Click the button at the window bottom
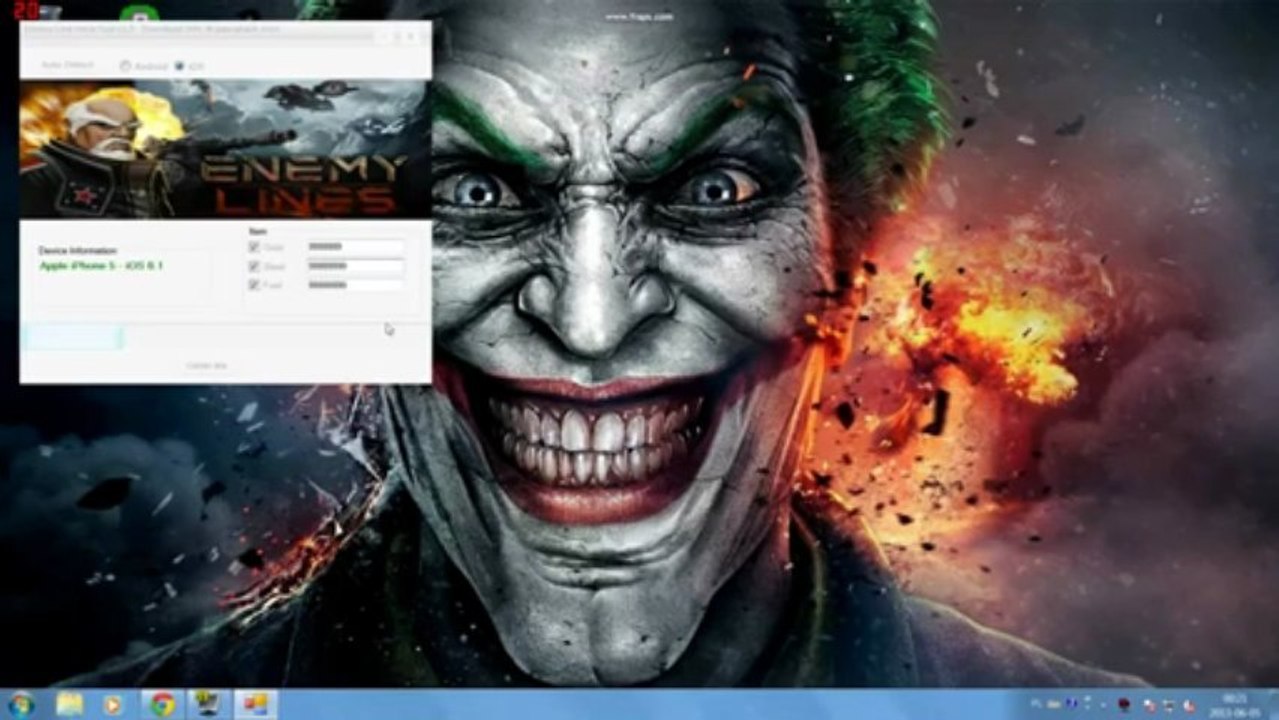The height and width of the screenshot is (720, 1279). (207, 365)
